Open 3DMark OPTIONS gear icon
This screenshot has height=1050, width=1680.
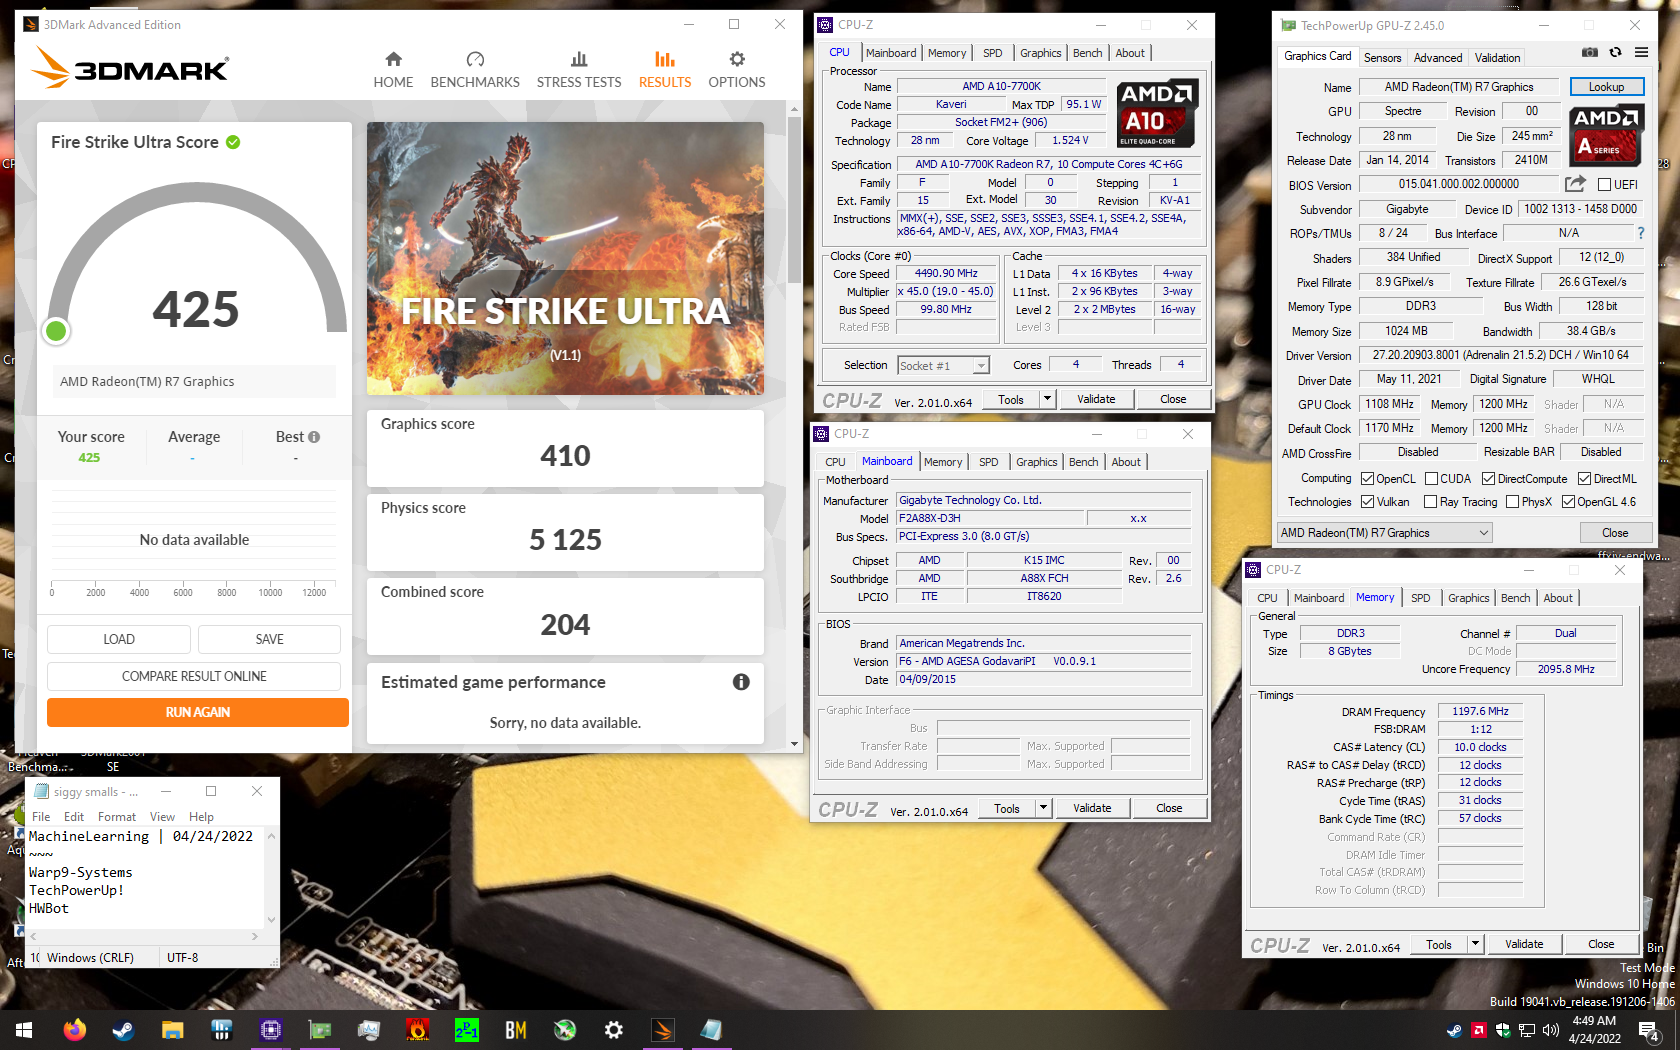[x=737, y=59]
